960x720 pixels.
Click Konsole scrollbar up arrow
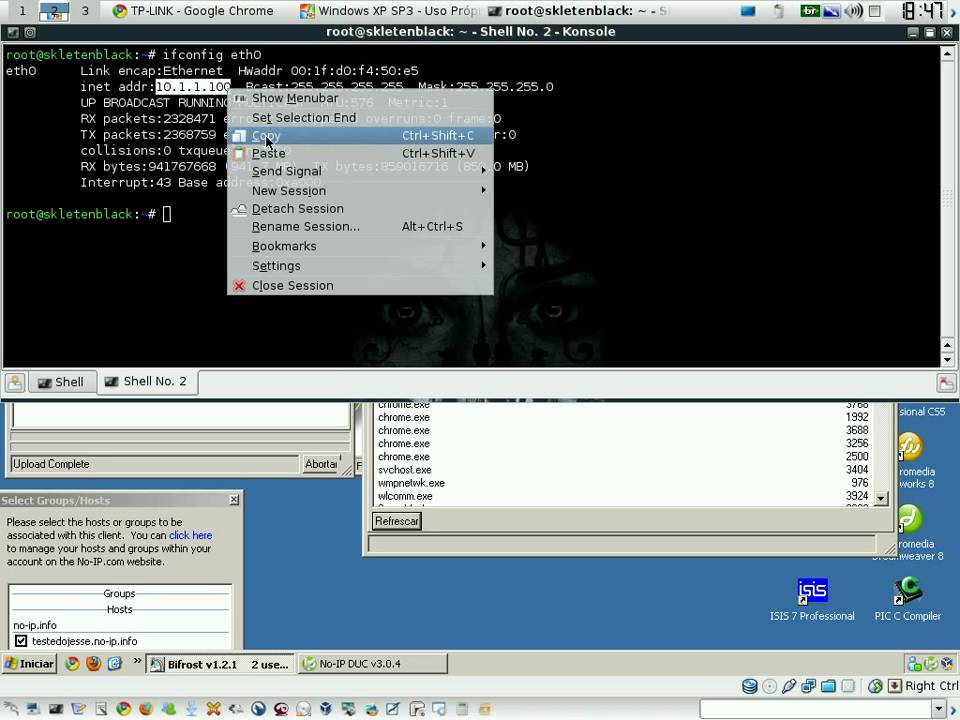[947, 54]
